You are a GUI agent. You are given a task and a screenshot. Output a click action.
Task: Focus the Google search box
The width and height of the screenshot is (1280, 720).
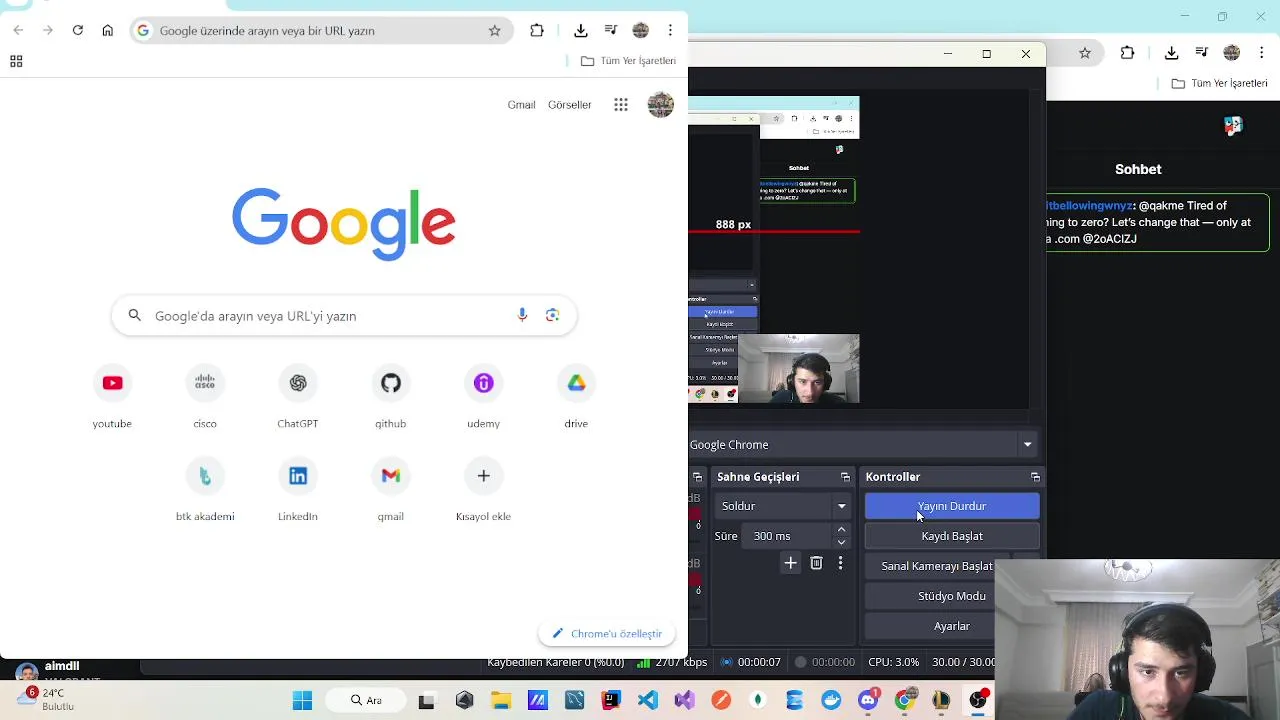pyautogui.click(x=344, y=316)
